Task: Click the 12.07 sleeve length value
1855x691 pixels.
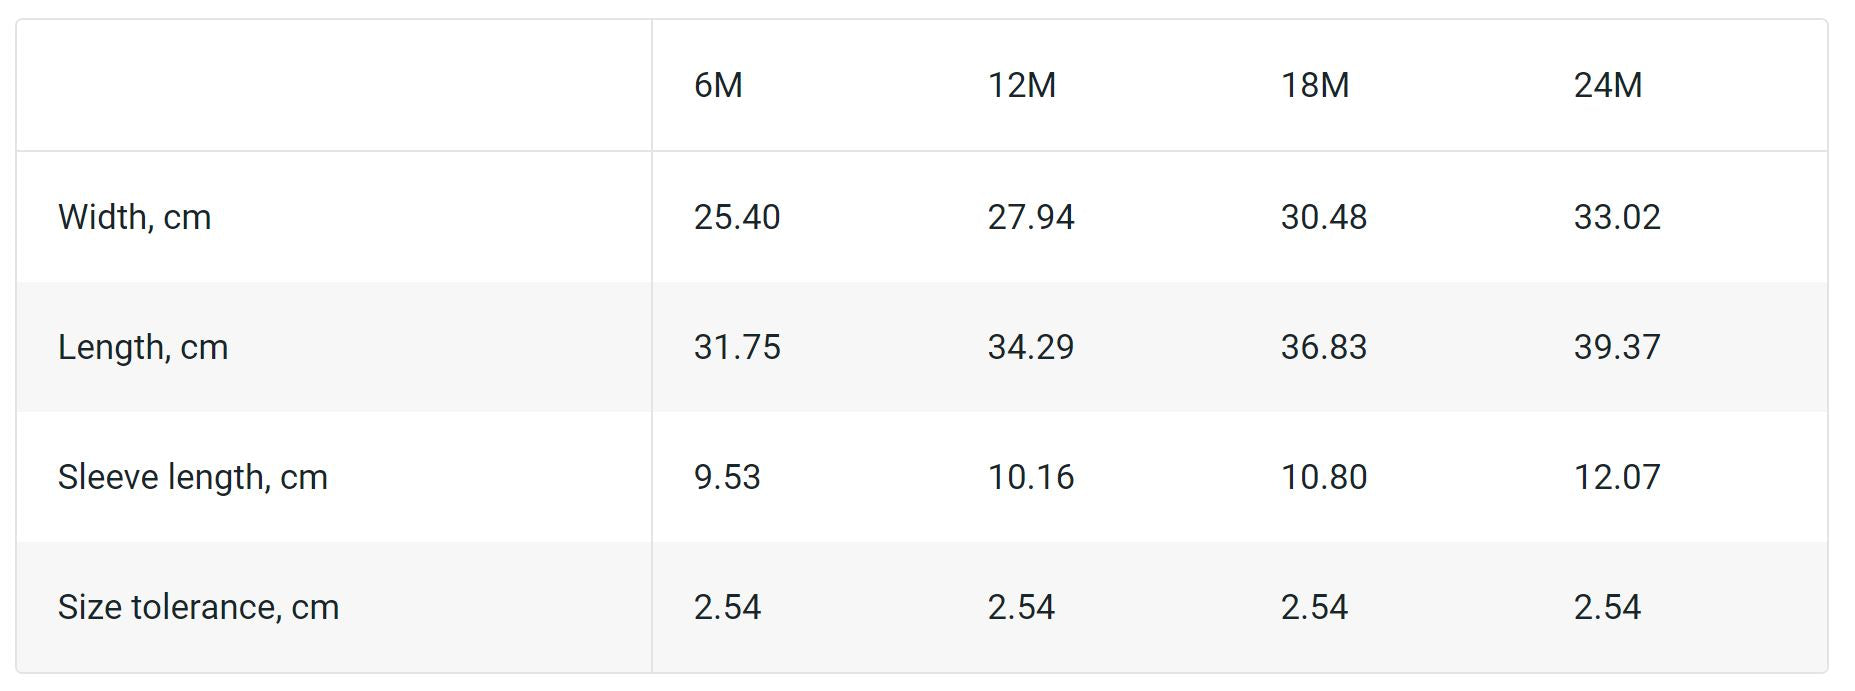Action: (1616, 478)
